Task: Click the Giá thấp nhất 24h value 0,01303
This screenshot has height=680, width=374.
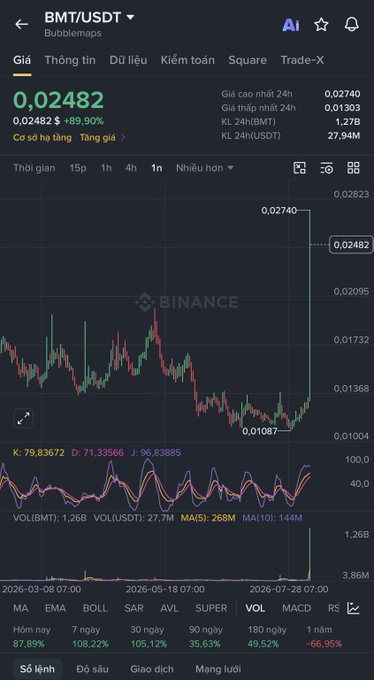Action: click(342, 108)
